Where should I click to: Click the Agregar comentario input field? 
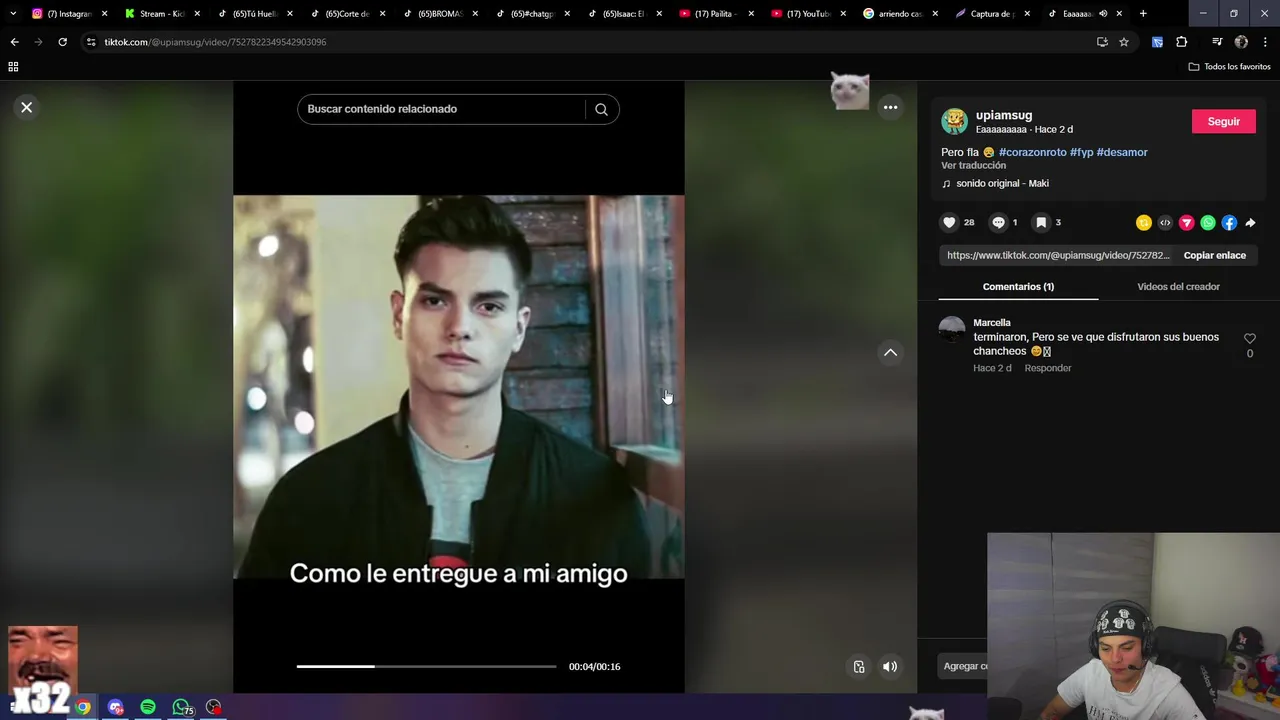tap(964, 666)
